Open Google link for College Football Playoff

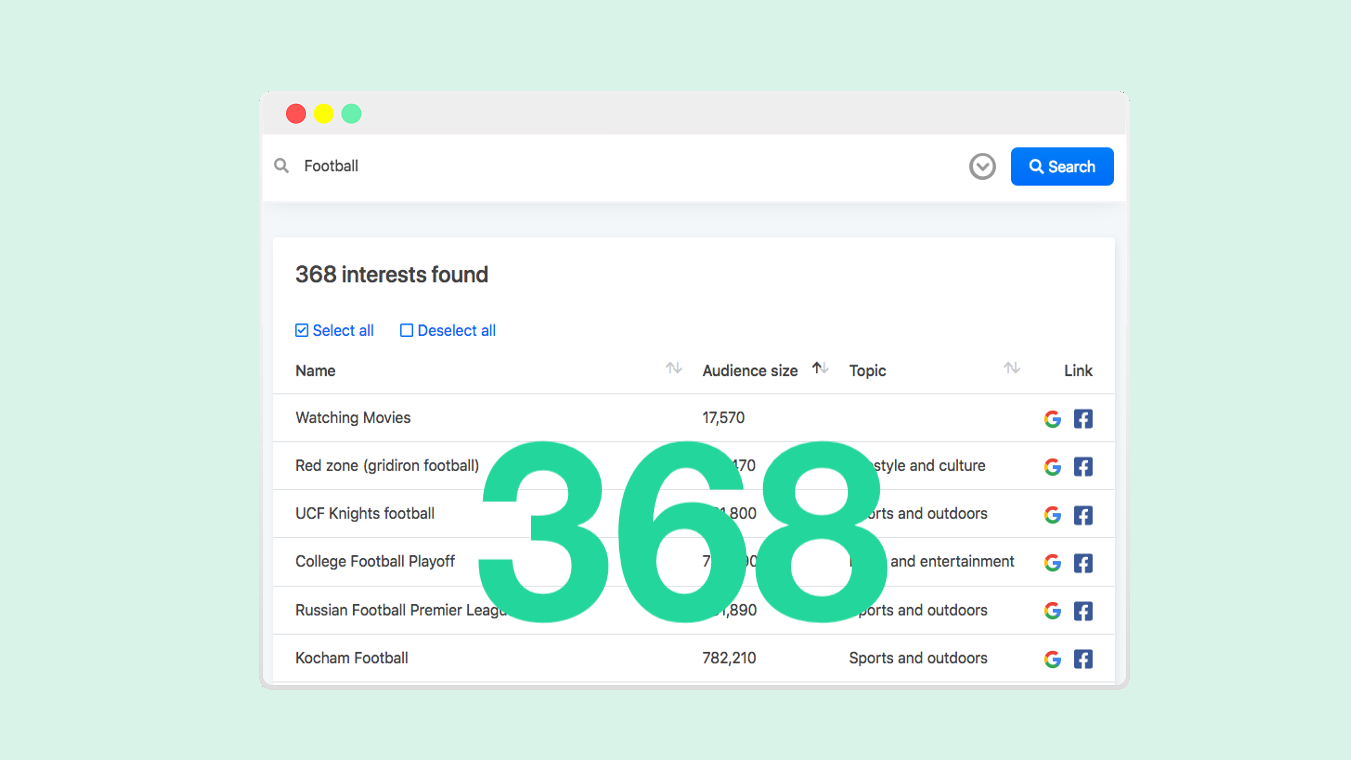click(1052, 563)
